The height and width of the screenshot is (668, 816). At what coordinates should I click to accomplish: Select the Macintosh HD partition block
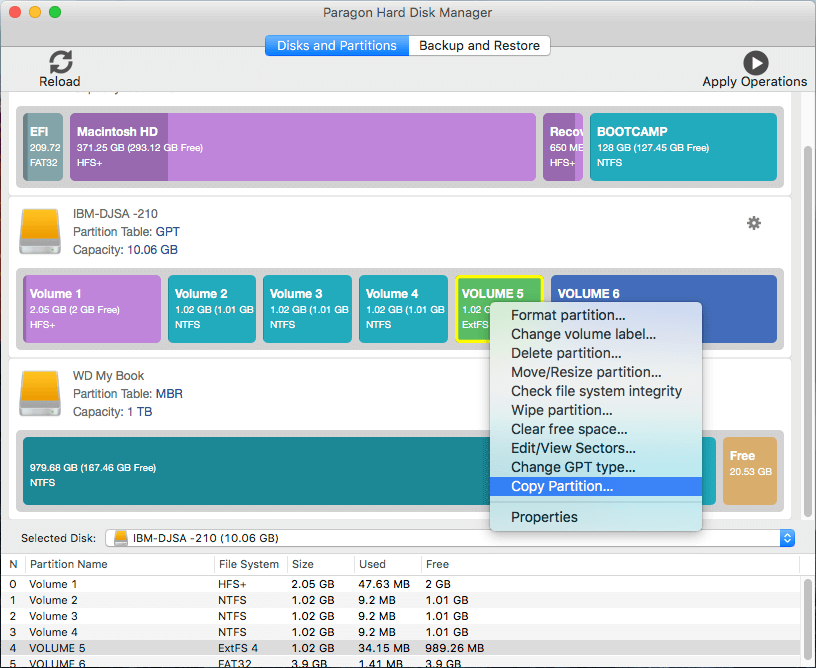(x=300, y=147)
